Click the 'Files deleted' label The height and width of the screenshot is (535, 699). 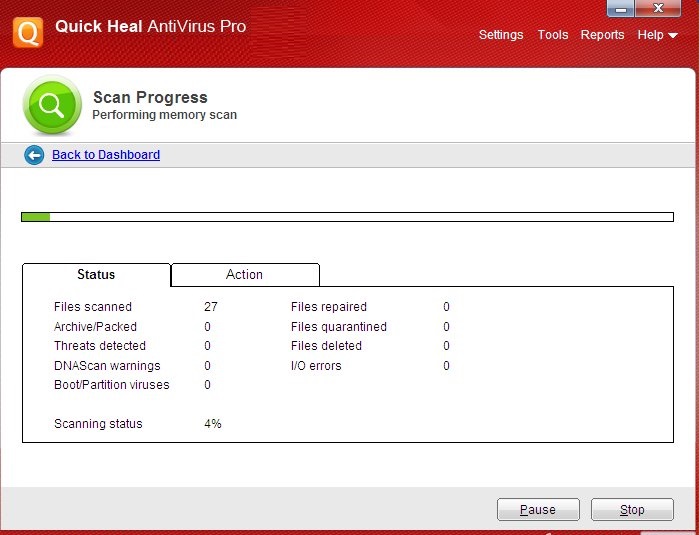[326, 346]
